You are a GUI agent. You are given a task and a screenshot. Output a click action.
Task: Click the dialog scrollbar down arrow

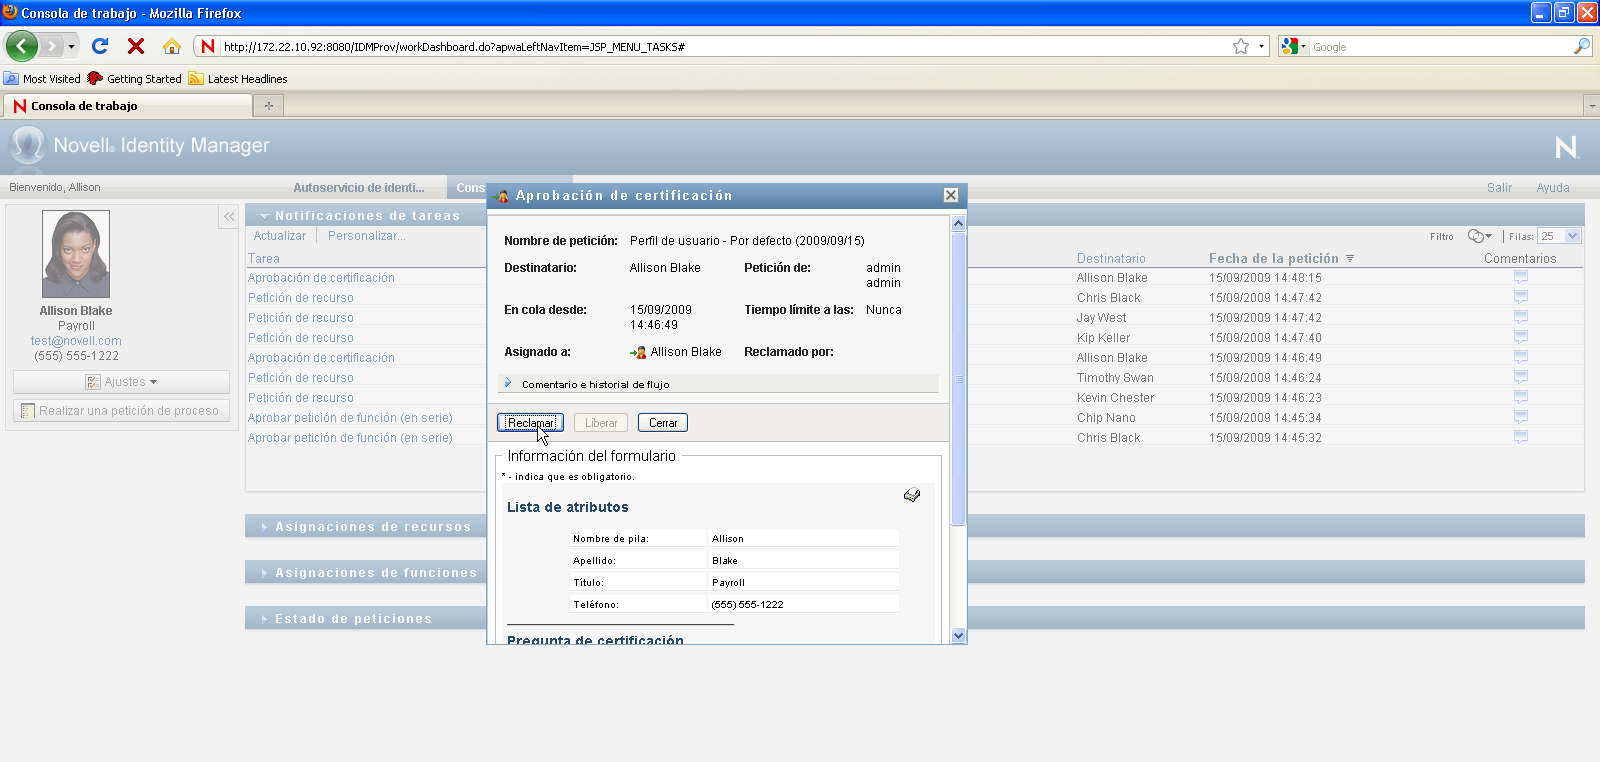[959, 635]
